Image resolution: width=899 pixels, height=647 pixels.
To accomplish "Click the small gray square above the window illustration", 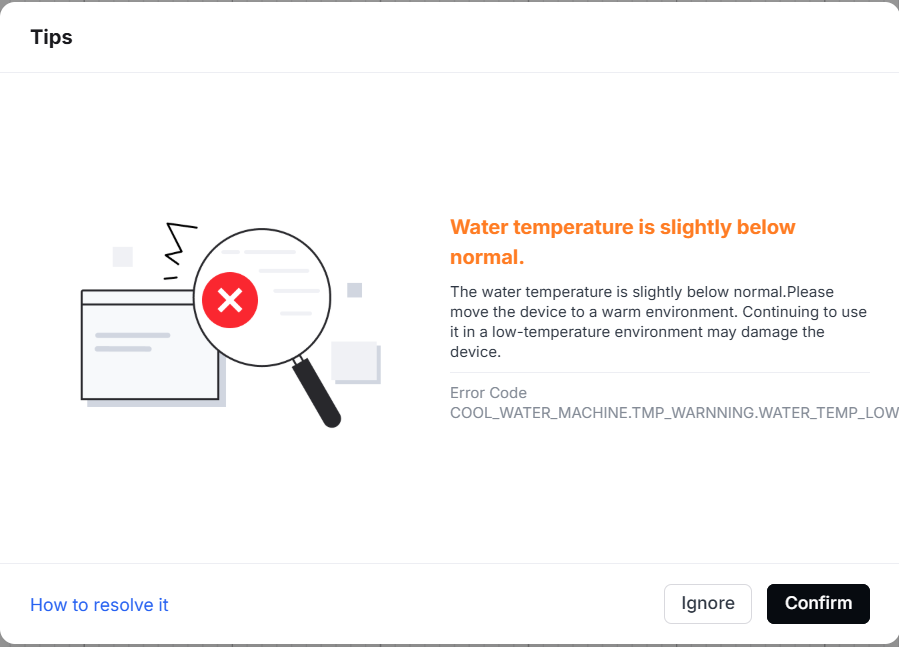I will coord(123,257).
